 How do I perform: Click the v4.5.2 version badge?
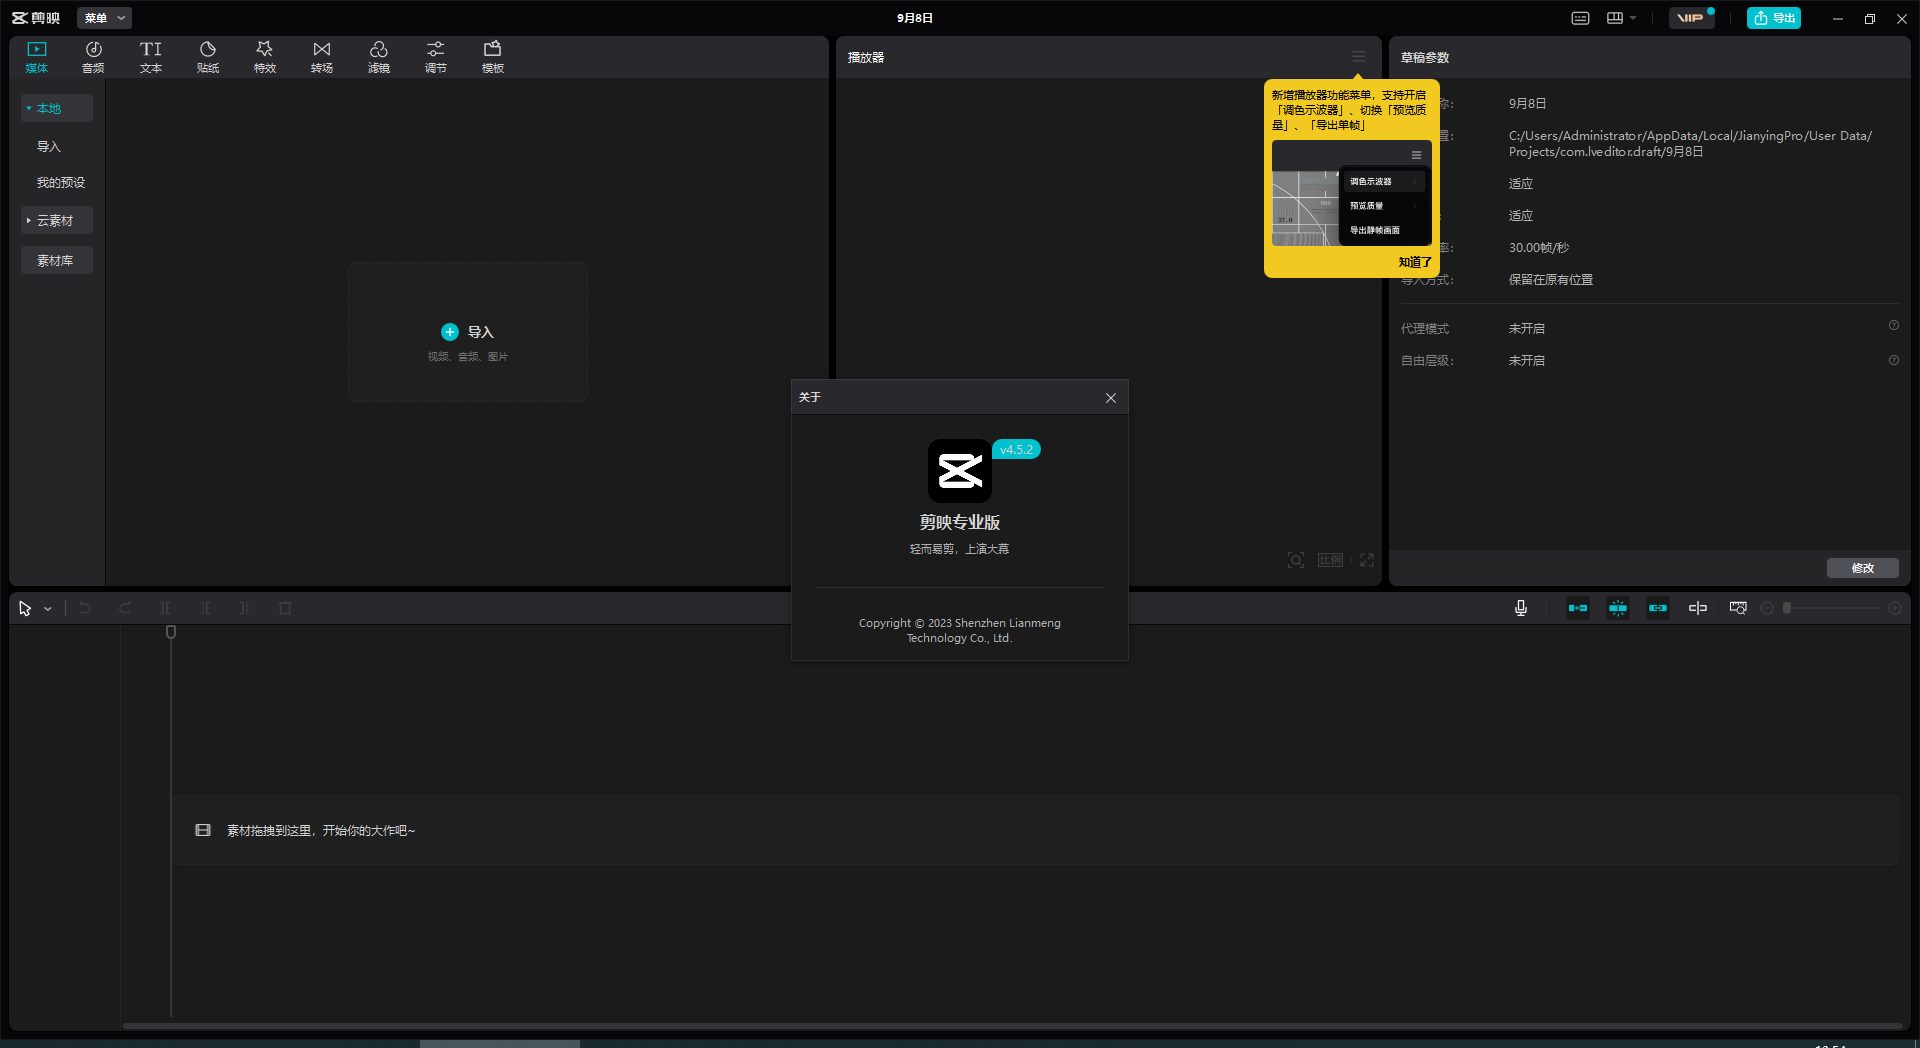(1016, 449)
